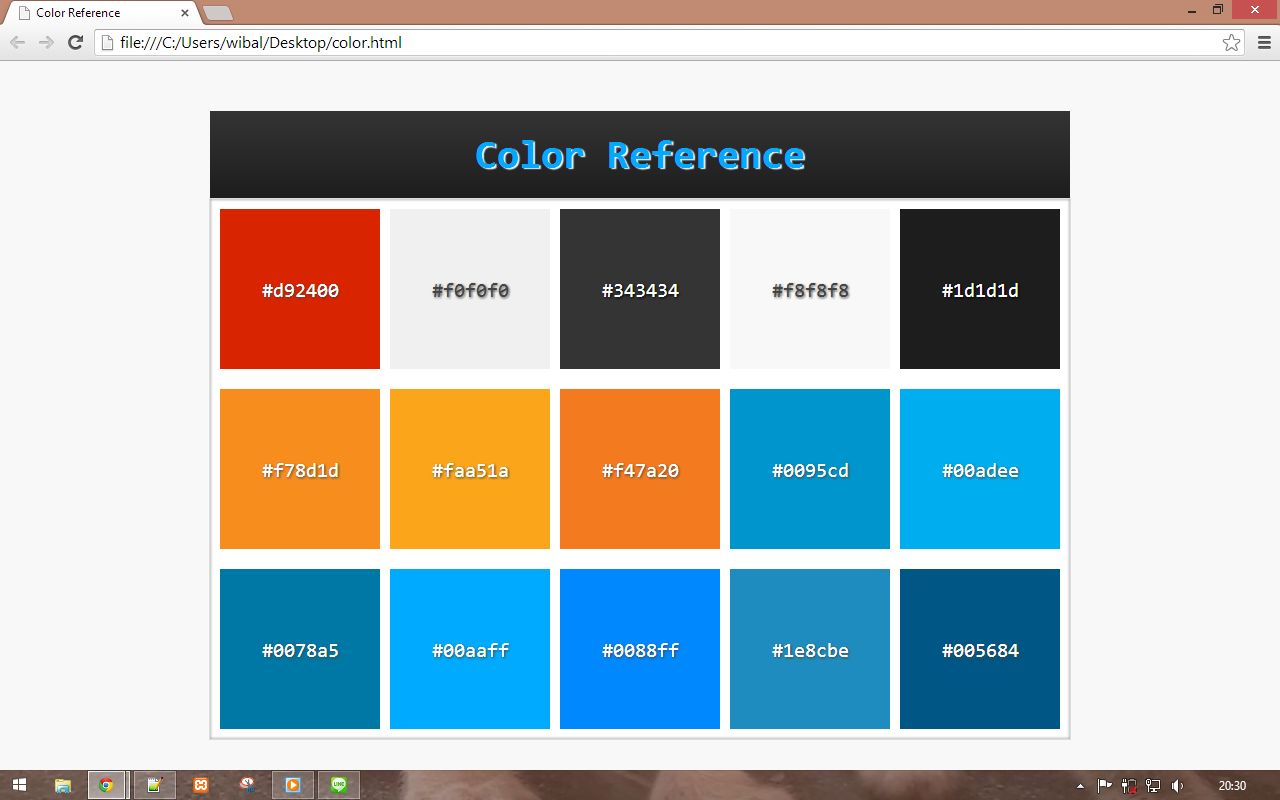
Task: Open the clock showing 20:30
Action: (1233, 786)
